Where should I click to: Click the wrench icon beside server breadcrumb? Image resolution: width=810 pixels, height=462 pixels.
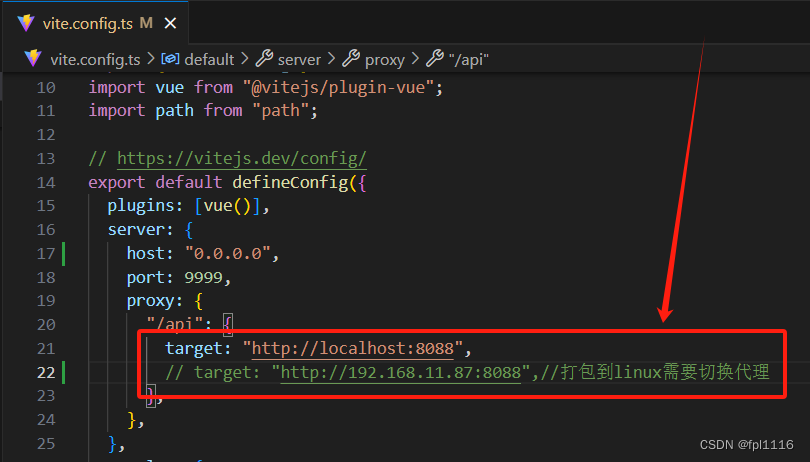(x=264, y=58)
